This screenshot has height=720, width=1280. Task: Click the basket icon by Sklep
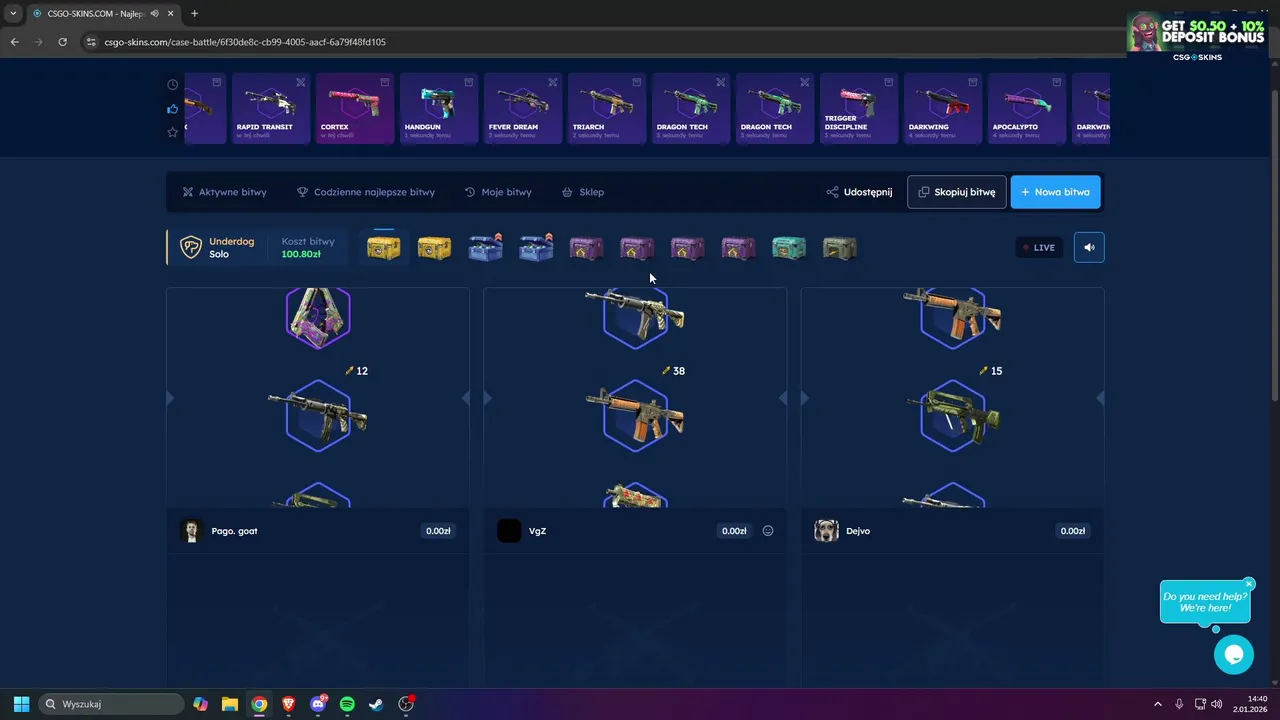(x=567, y=192)
